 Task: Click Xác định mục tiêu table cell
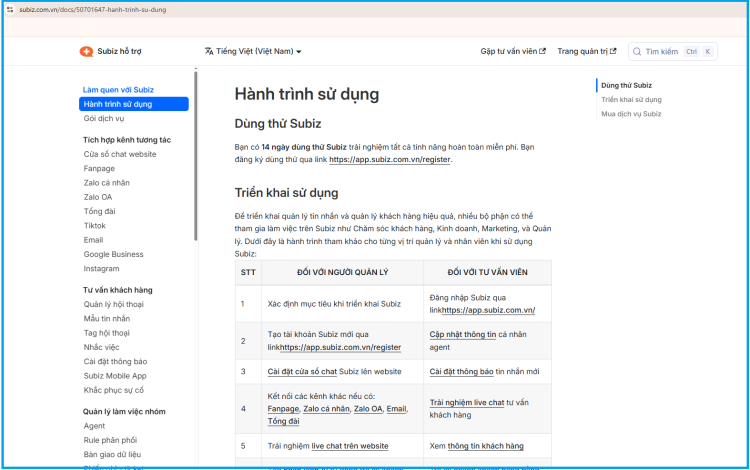click(x=342, y=304)
